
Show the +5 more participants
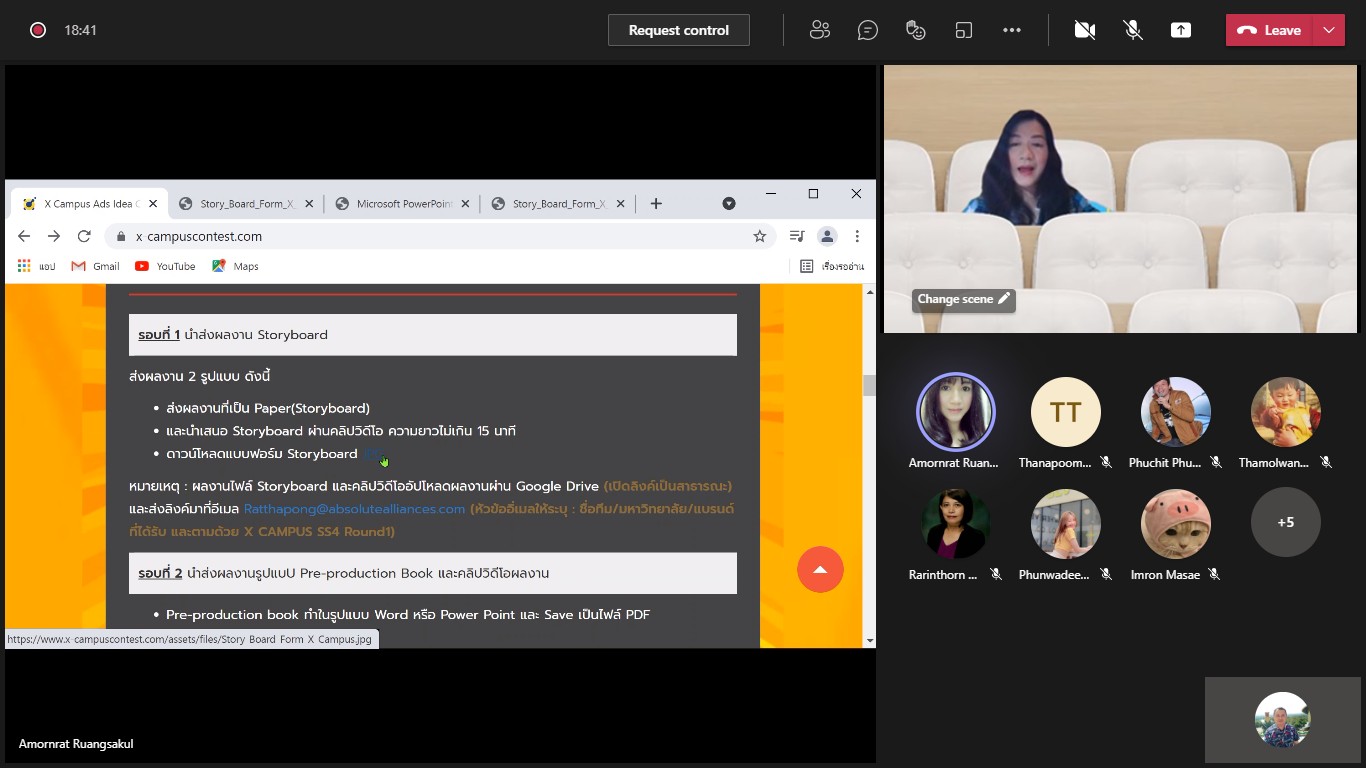1286,522
